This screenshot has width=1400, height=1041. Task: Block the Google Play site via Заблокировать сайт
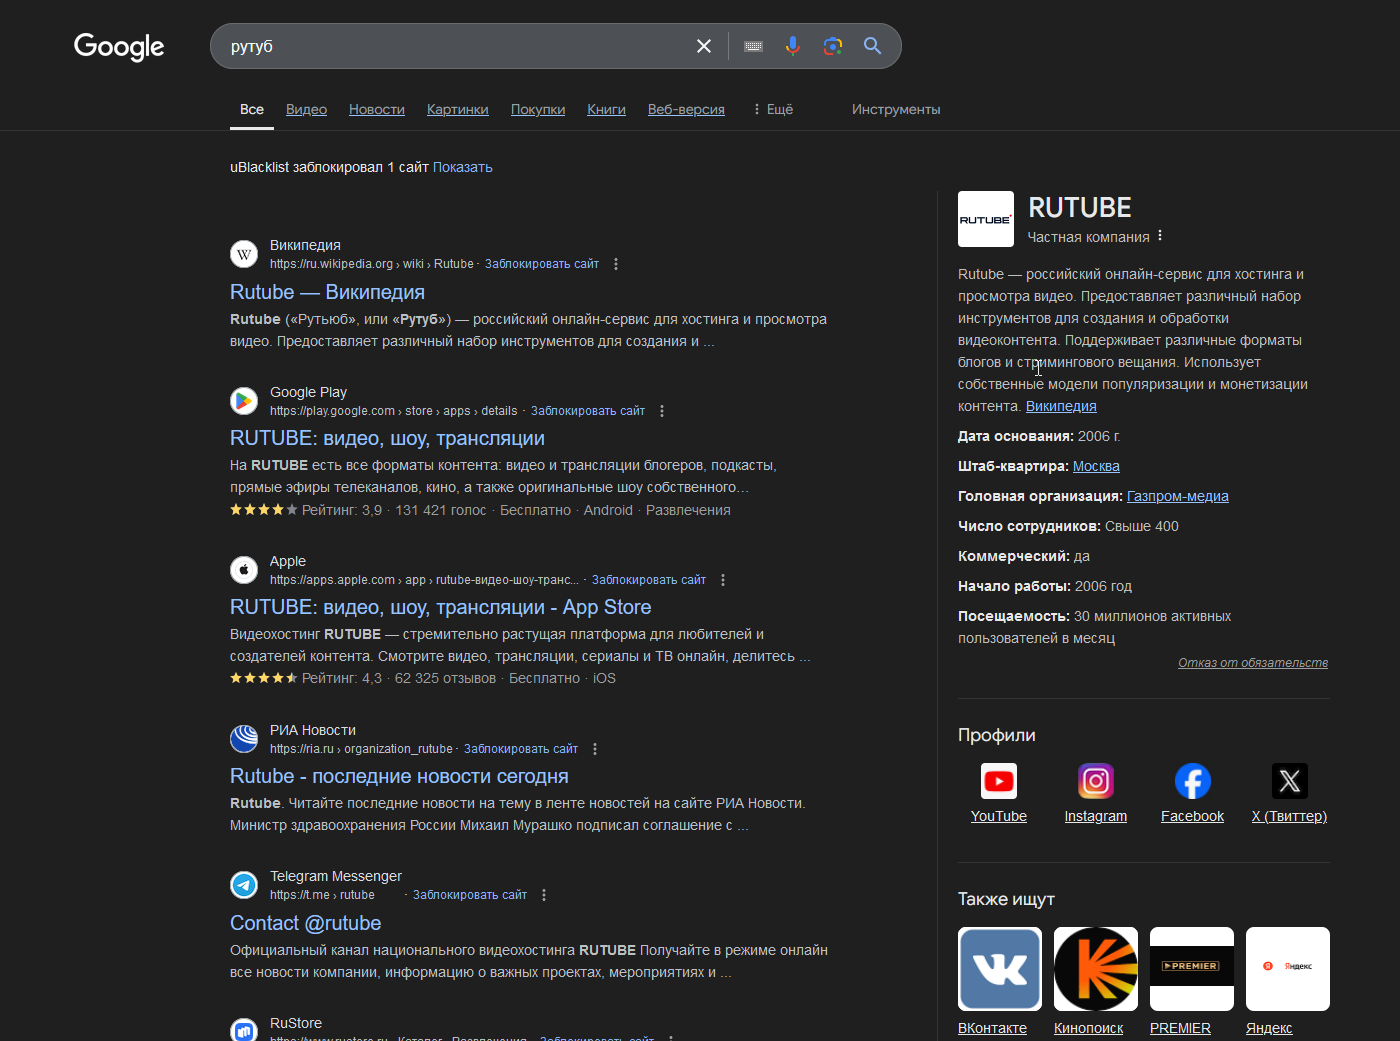coord(588,411)
